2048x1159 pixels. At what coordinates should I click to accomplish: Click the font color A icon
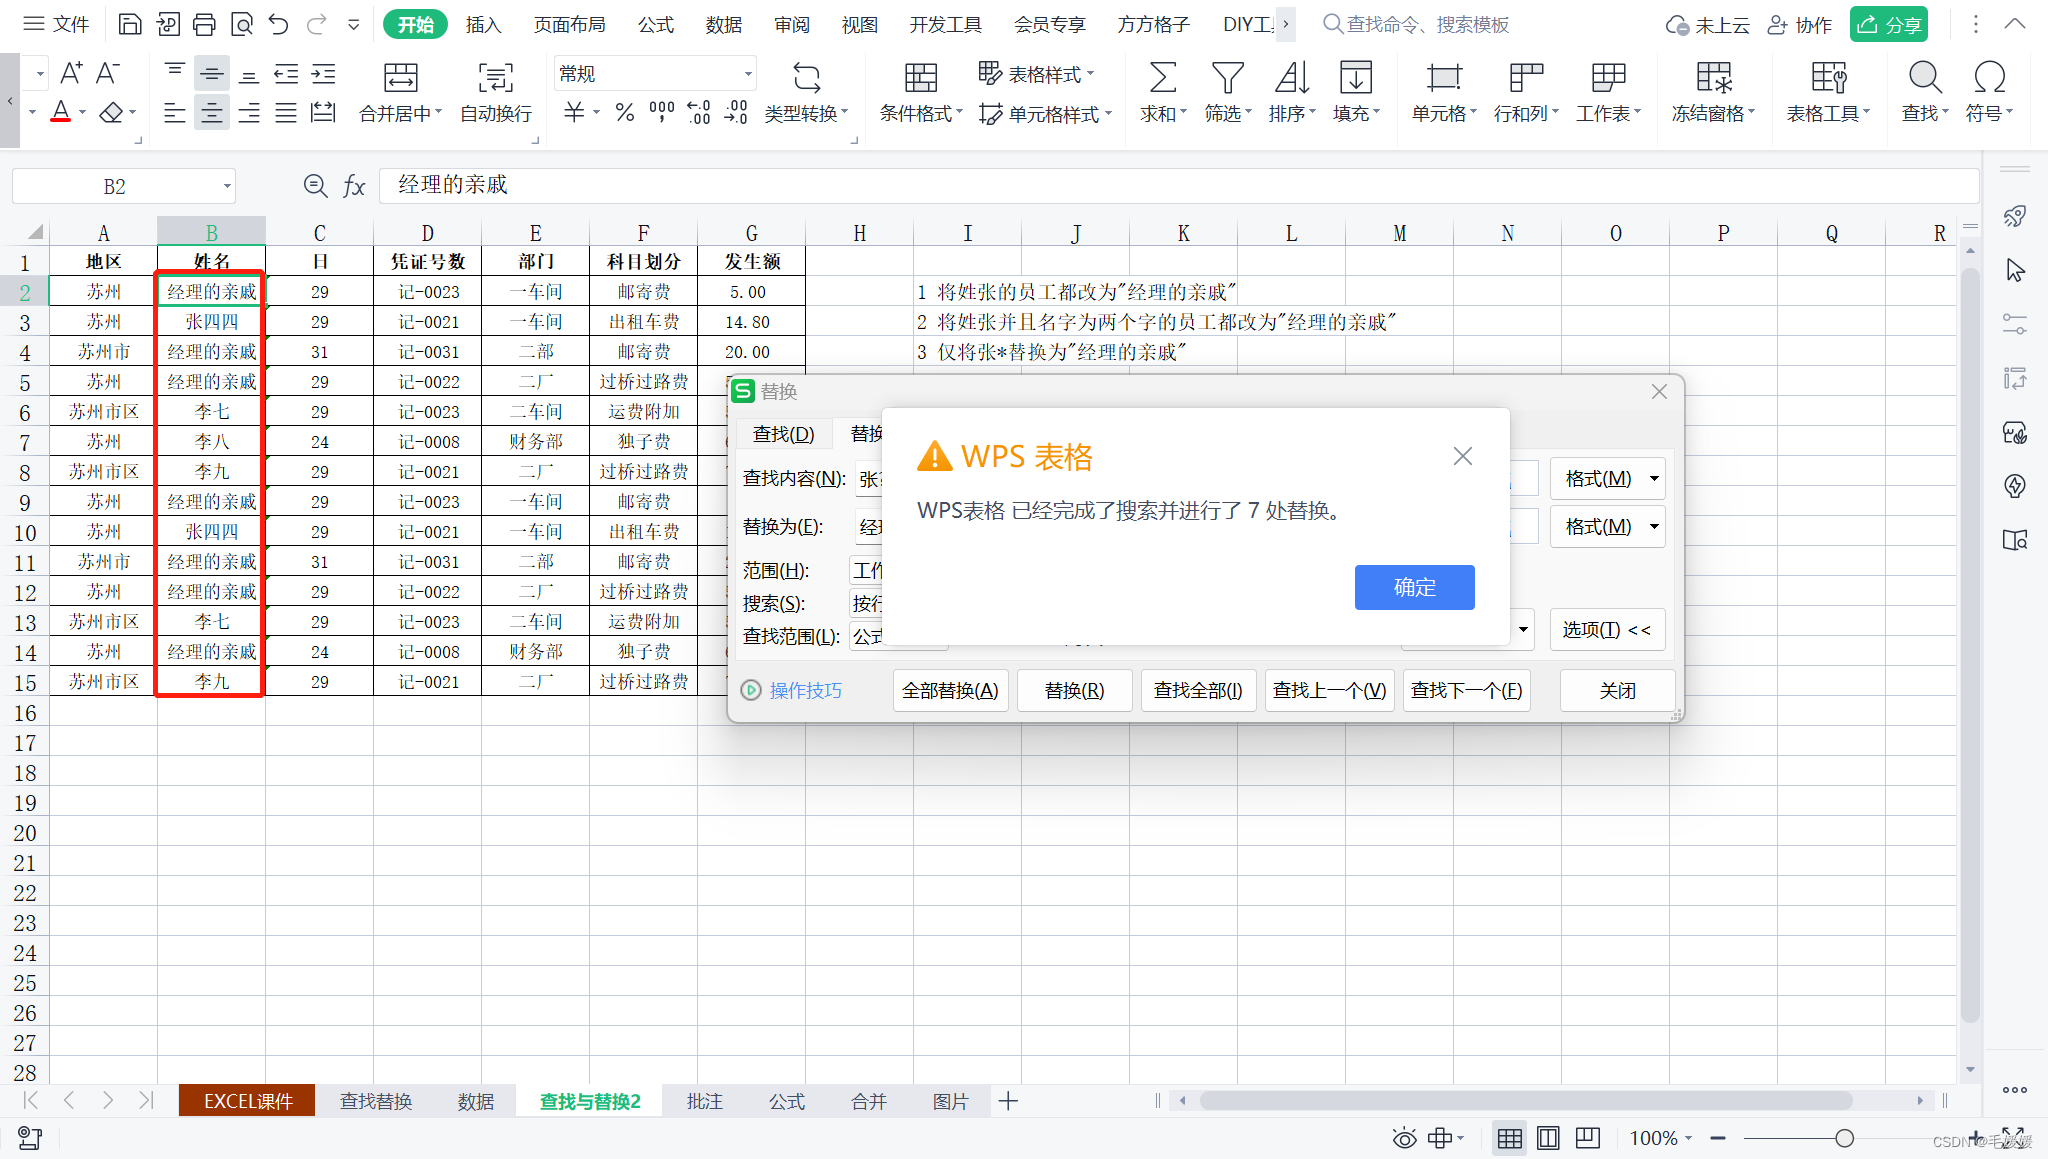click(x=61, y=112)
